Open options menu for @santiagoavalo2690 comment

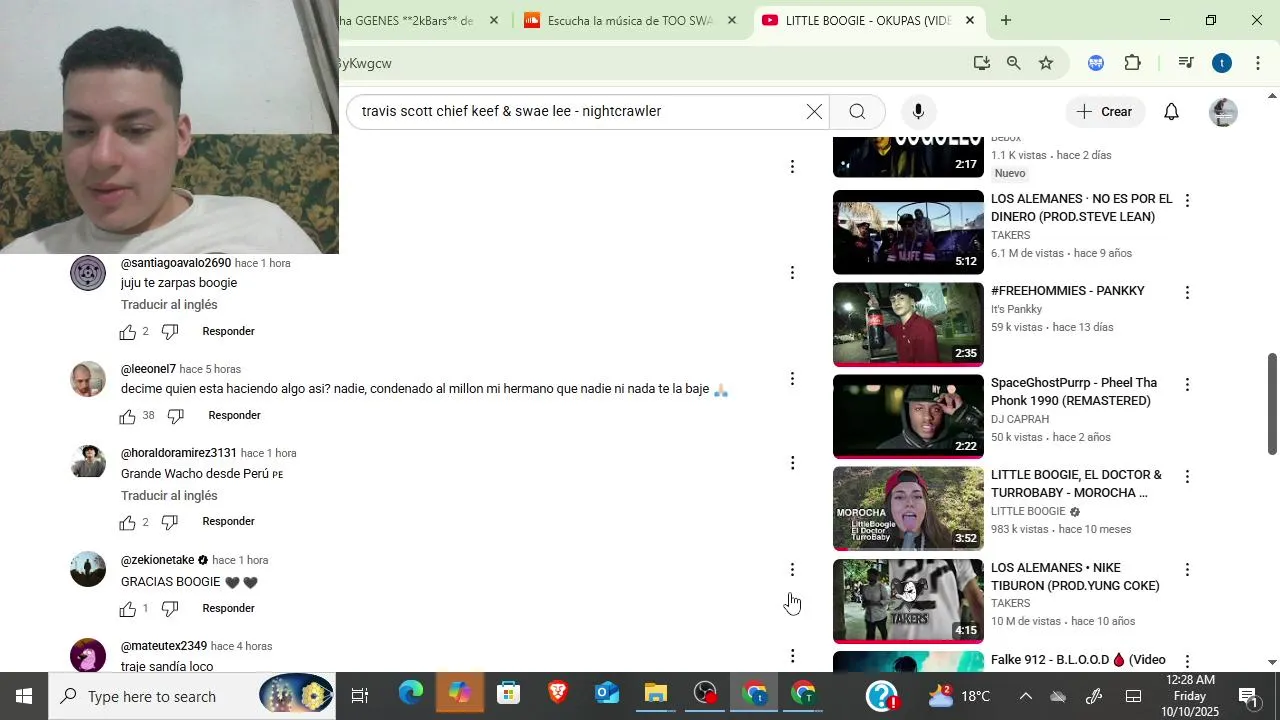pyautogui.click(x=792, y=273)
